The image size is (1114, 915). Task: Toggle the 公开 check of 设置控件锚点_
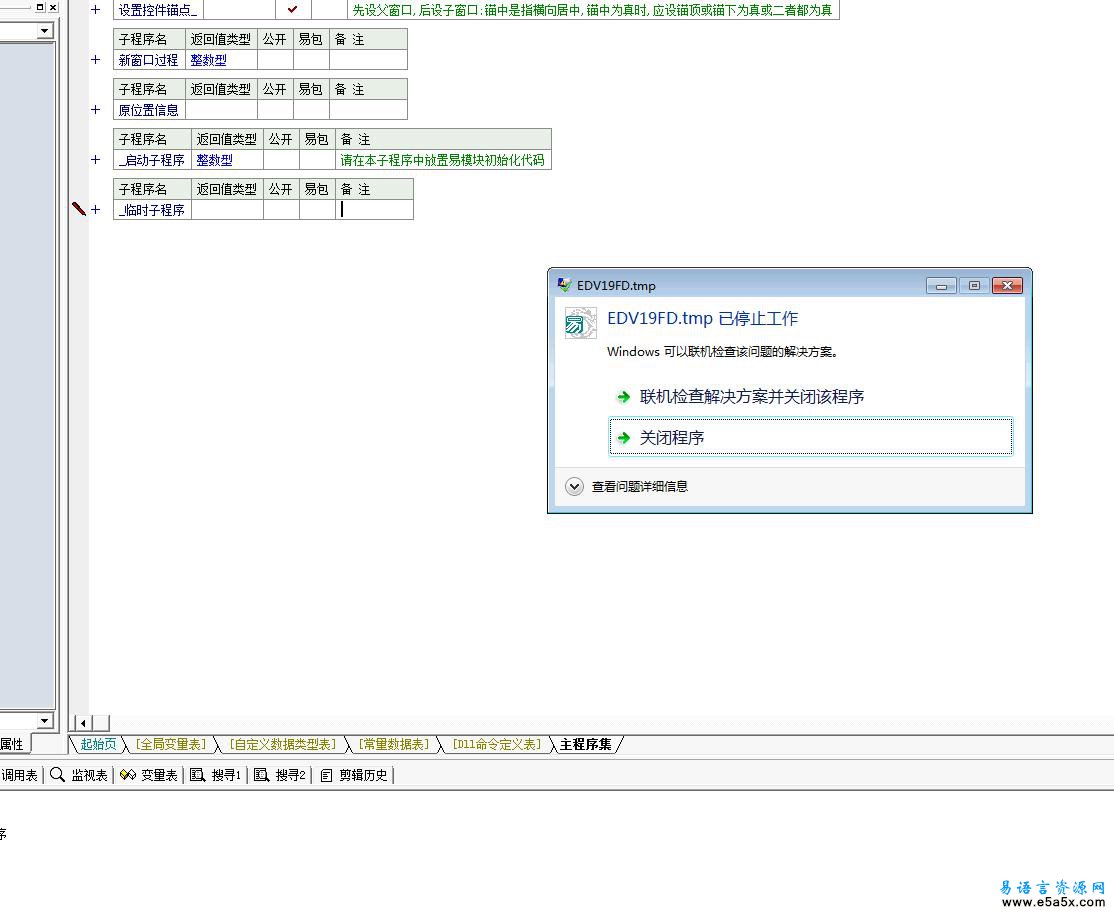pos(293,9)
